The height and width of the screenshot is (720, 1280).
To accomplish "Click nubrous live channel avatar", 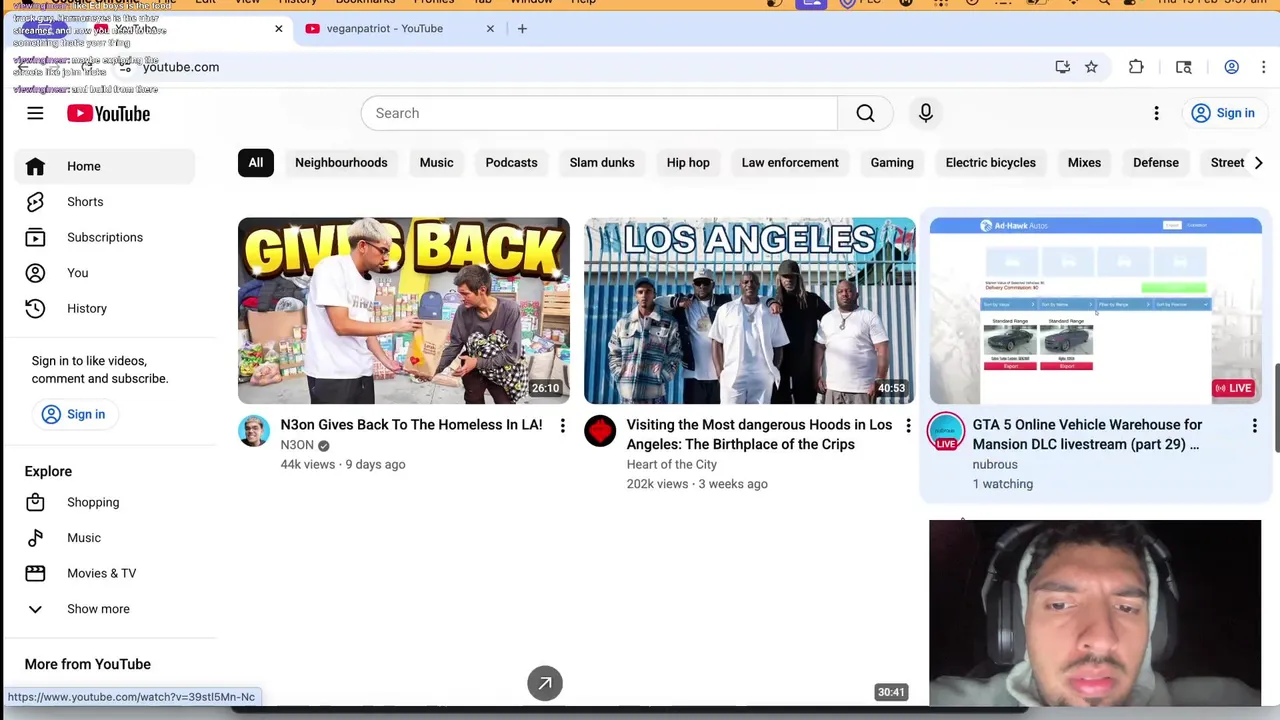I will [946, 432].
